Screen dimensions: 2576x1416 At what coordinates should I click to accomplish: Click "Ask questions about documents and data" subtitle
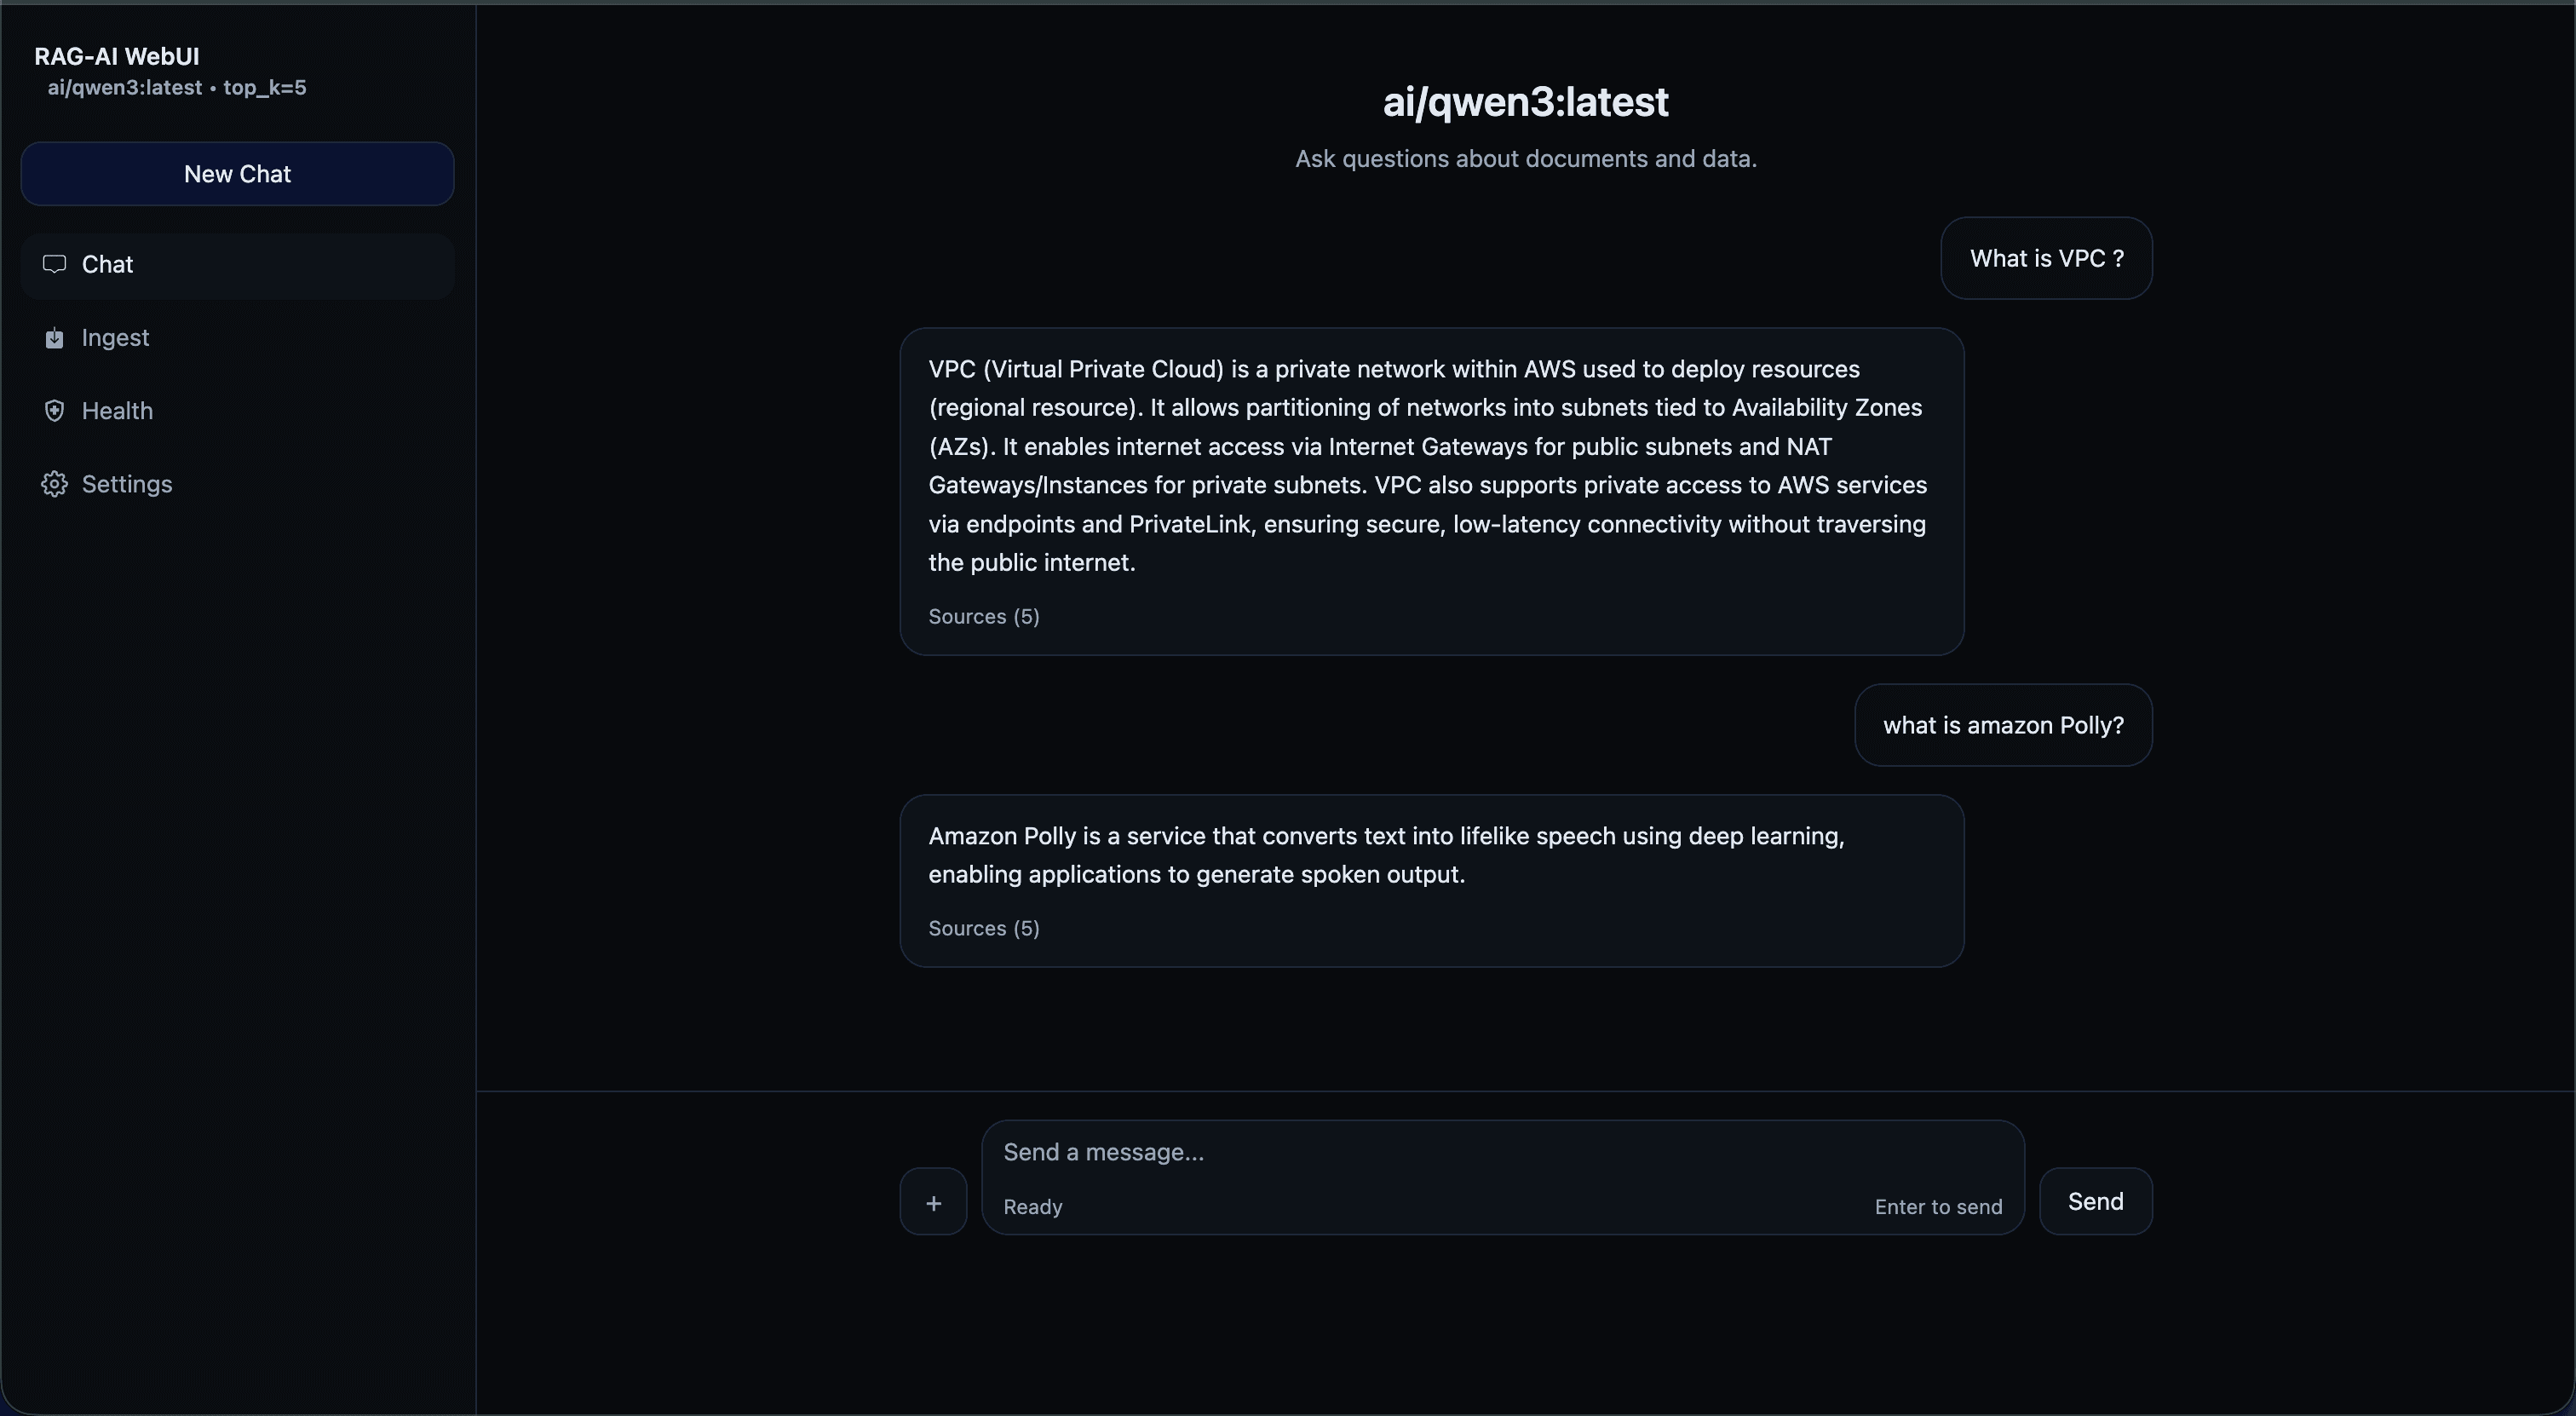tap(1525, 159)
